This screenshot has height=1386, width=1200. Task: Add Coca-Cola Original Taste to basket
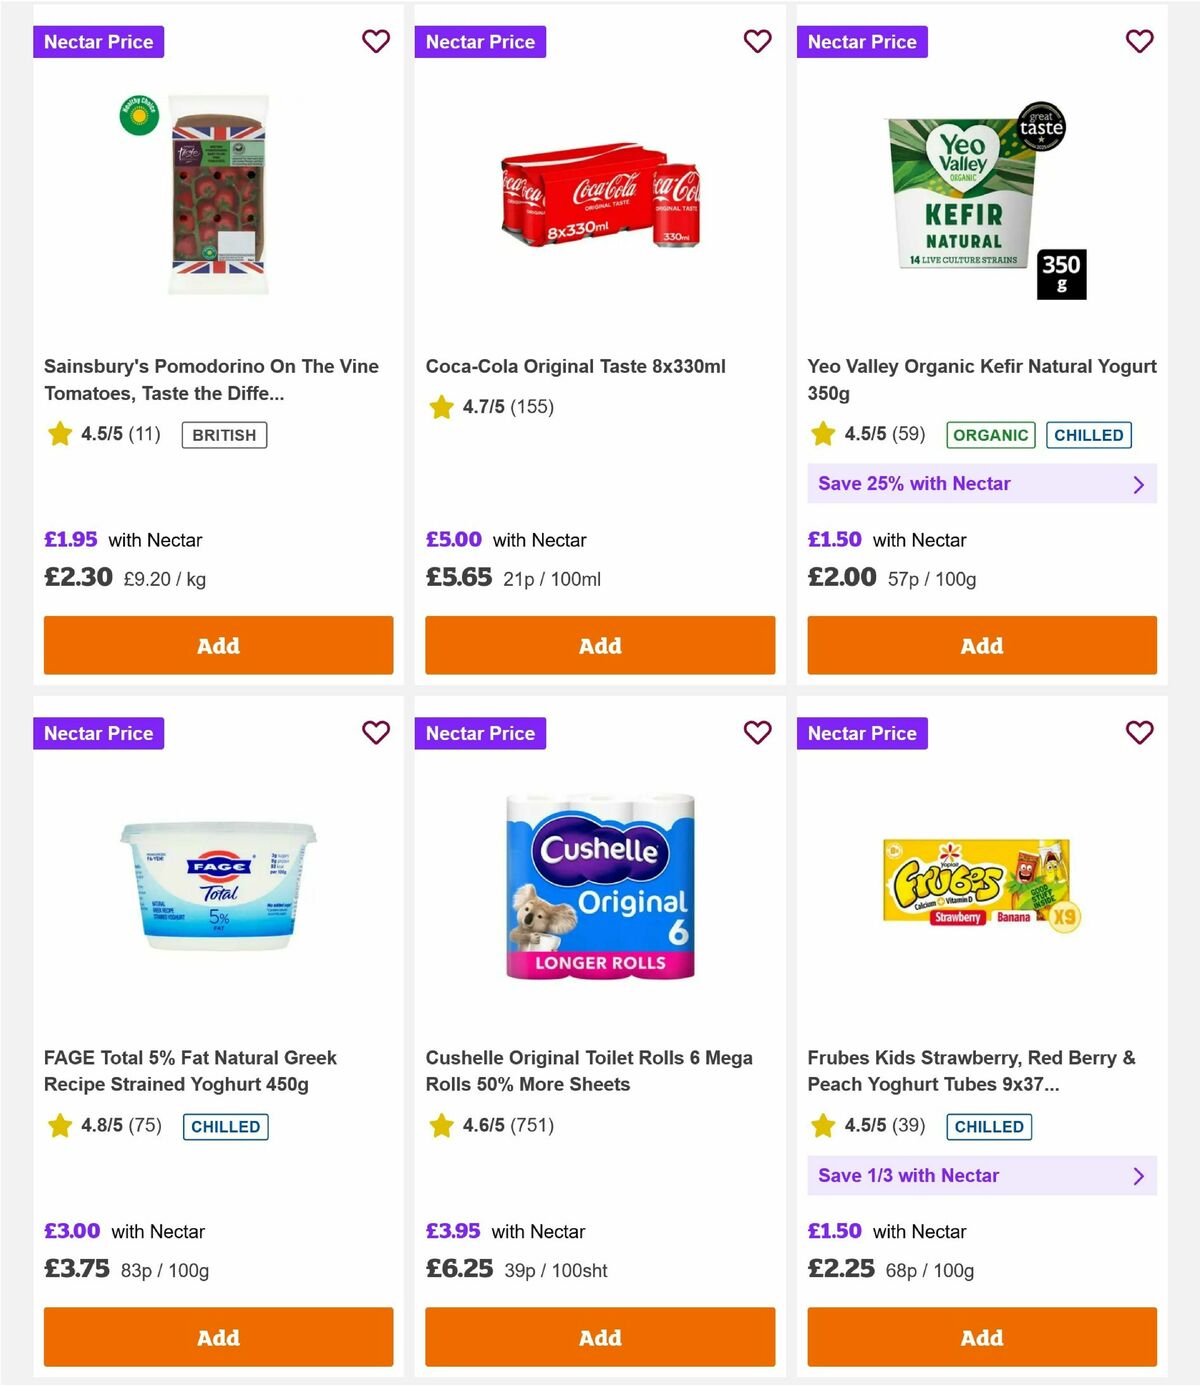pos(599,645)
